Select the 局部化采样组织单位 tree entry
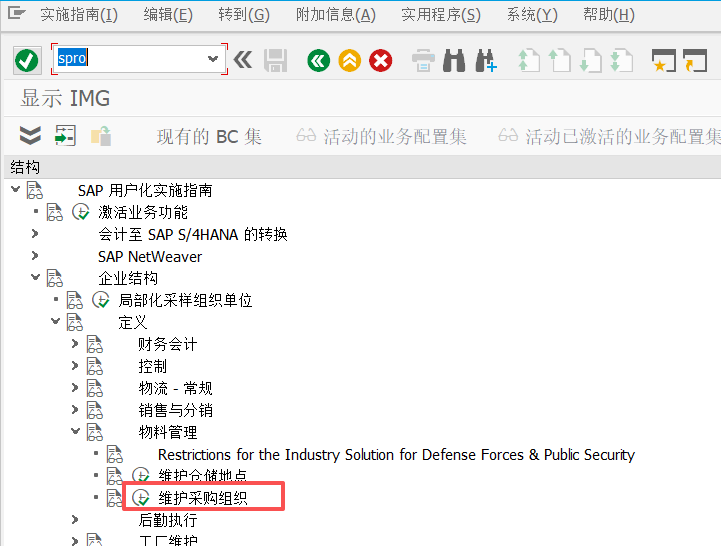Image resolution: width=721 pixels, height=546 pixels. click(x=185, y=300)
